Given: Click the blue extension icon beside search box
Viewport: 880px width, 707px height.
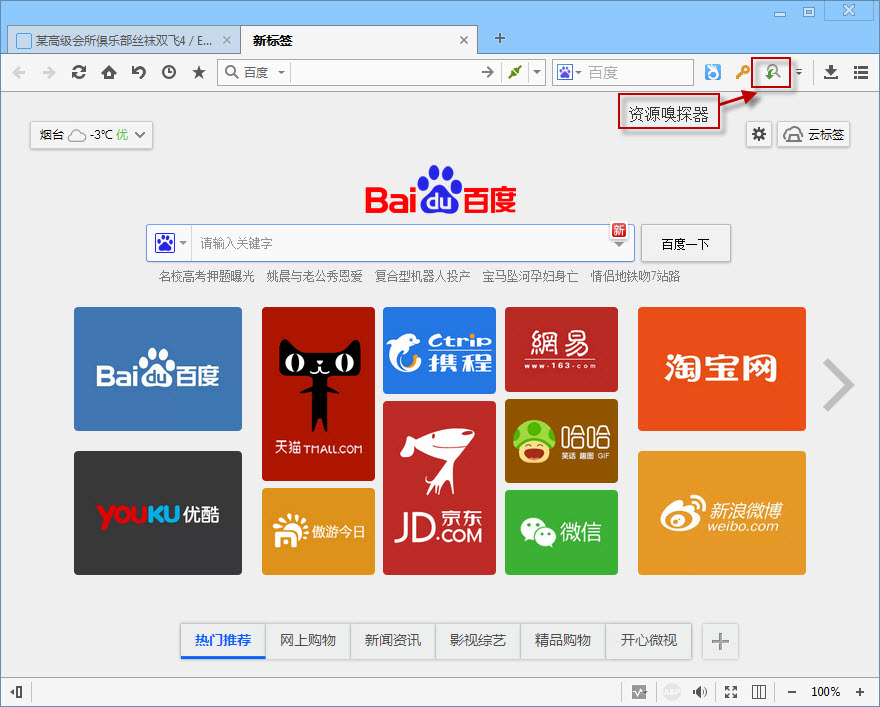Looking at the screenshot, I should pyautogui.click(x=713, y=72).
